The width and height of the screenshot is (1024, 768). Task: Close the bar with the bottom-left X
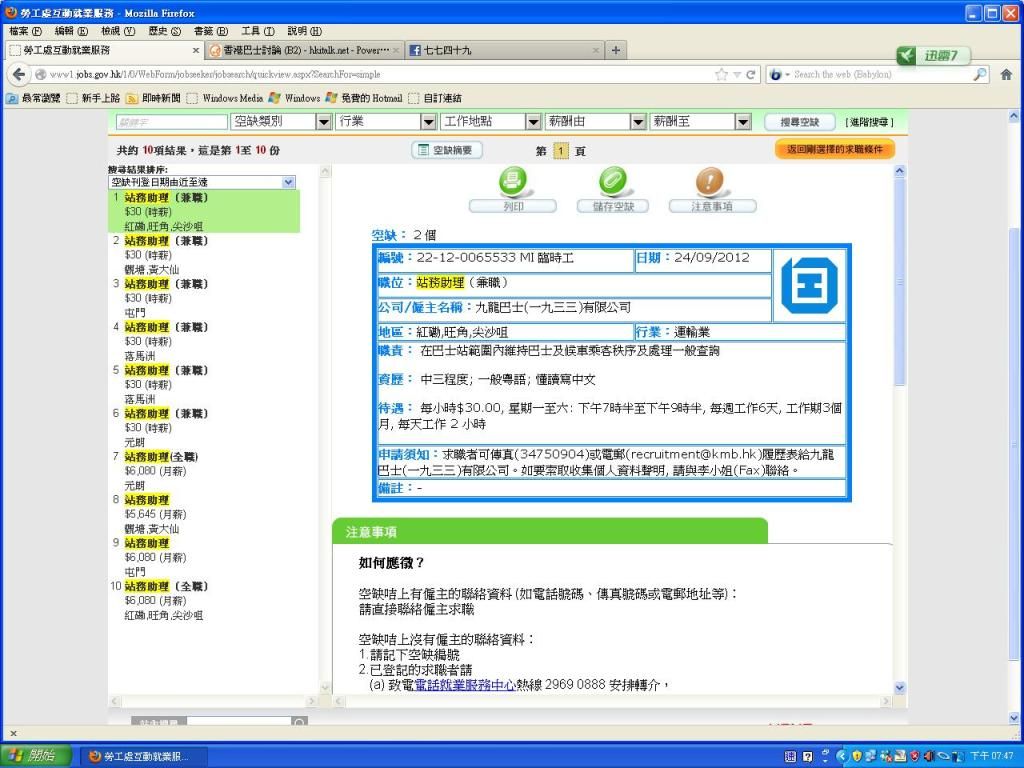pyautogui.click(x=14, y=733)
